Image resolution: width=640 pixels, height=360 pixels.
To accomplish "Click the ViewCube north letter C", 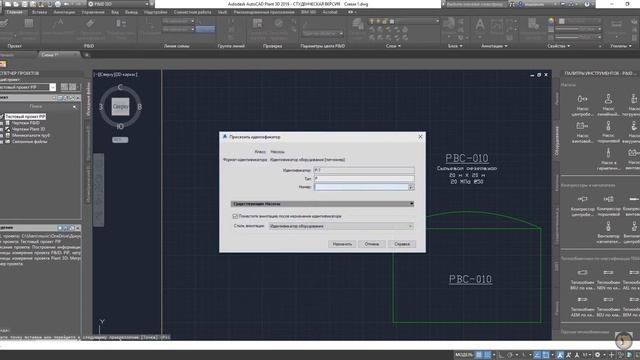I will point(120,87).
